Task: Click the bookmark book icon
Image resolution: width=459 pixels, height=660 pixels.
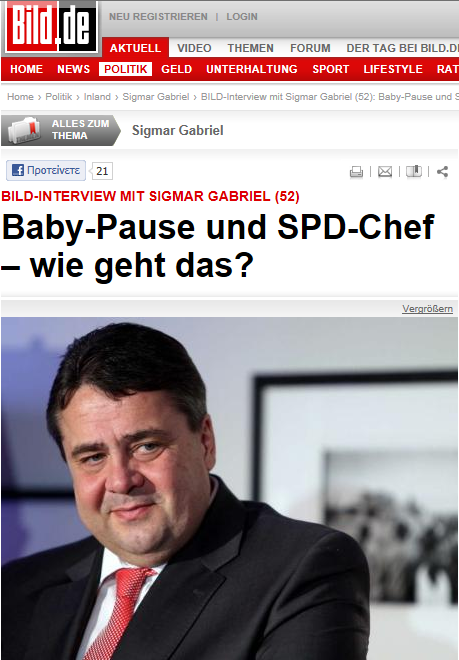Action: 414,171
